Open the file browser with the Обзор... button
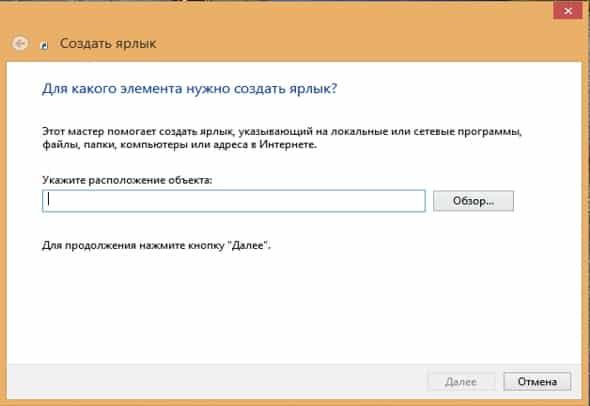 pyautogui.click(x=473, y=201)
